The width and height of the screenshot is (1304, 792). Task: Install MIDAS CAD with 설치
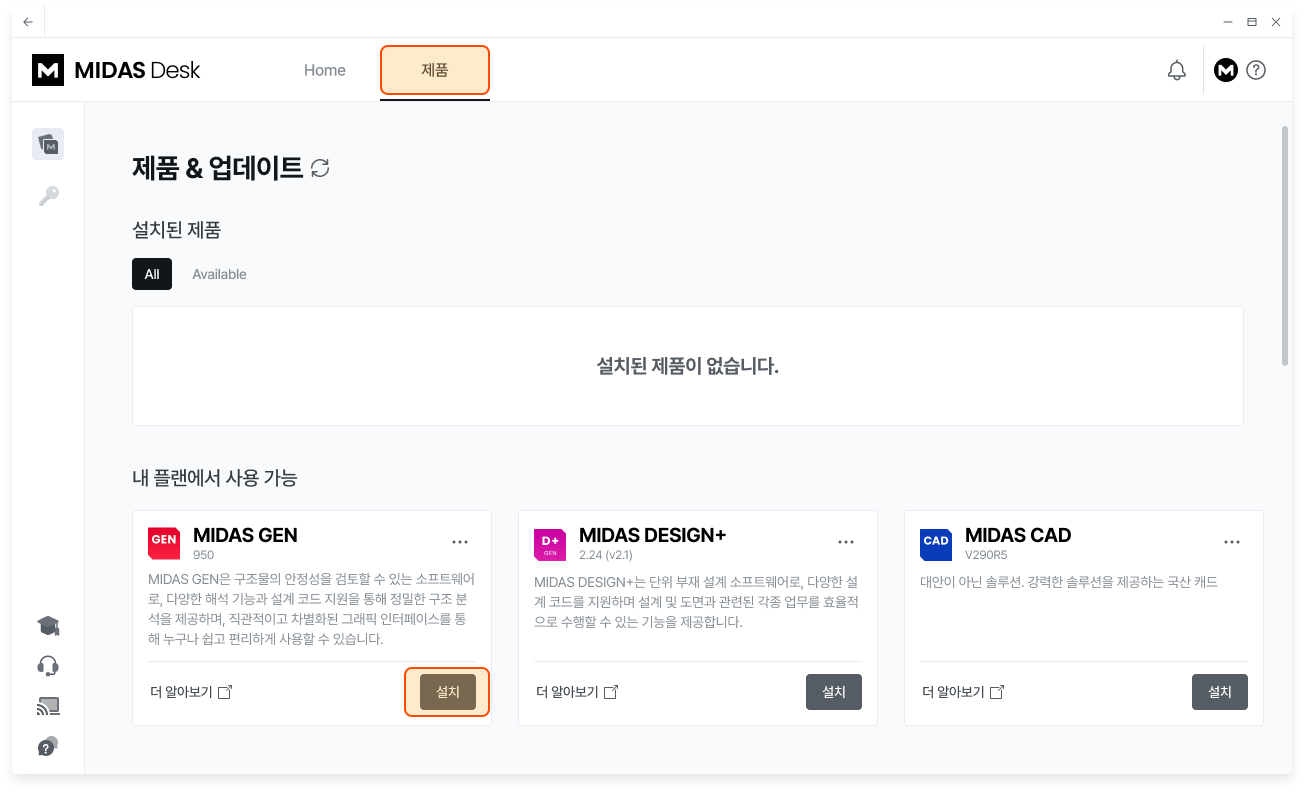pos(1220,692)
